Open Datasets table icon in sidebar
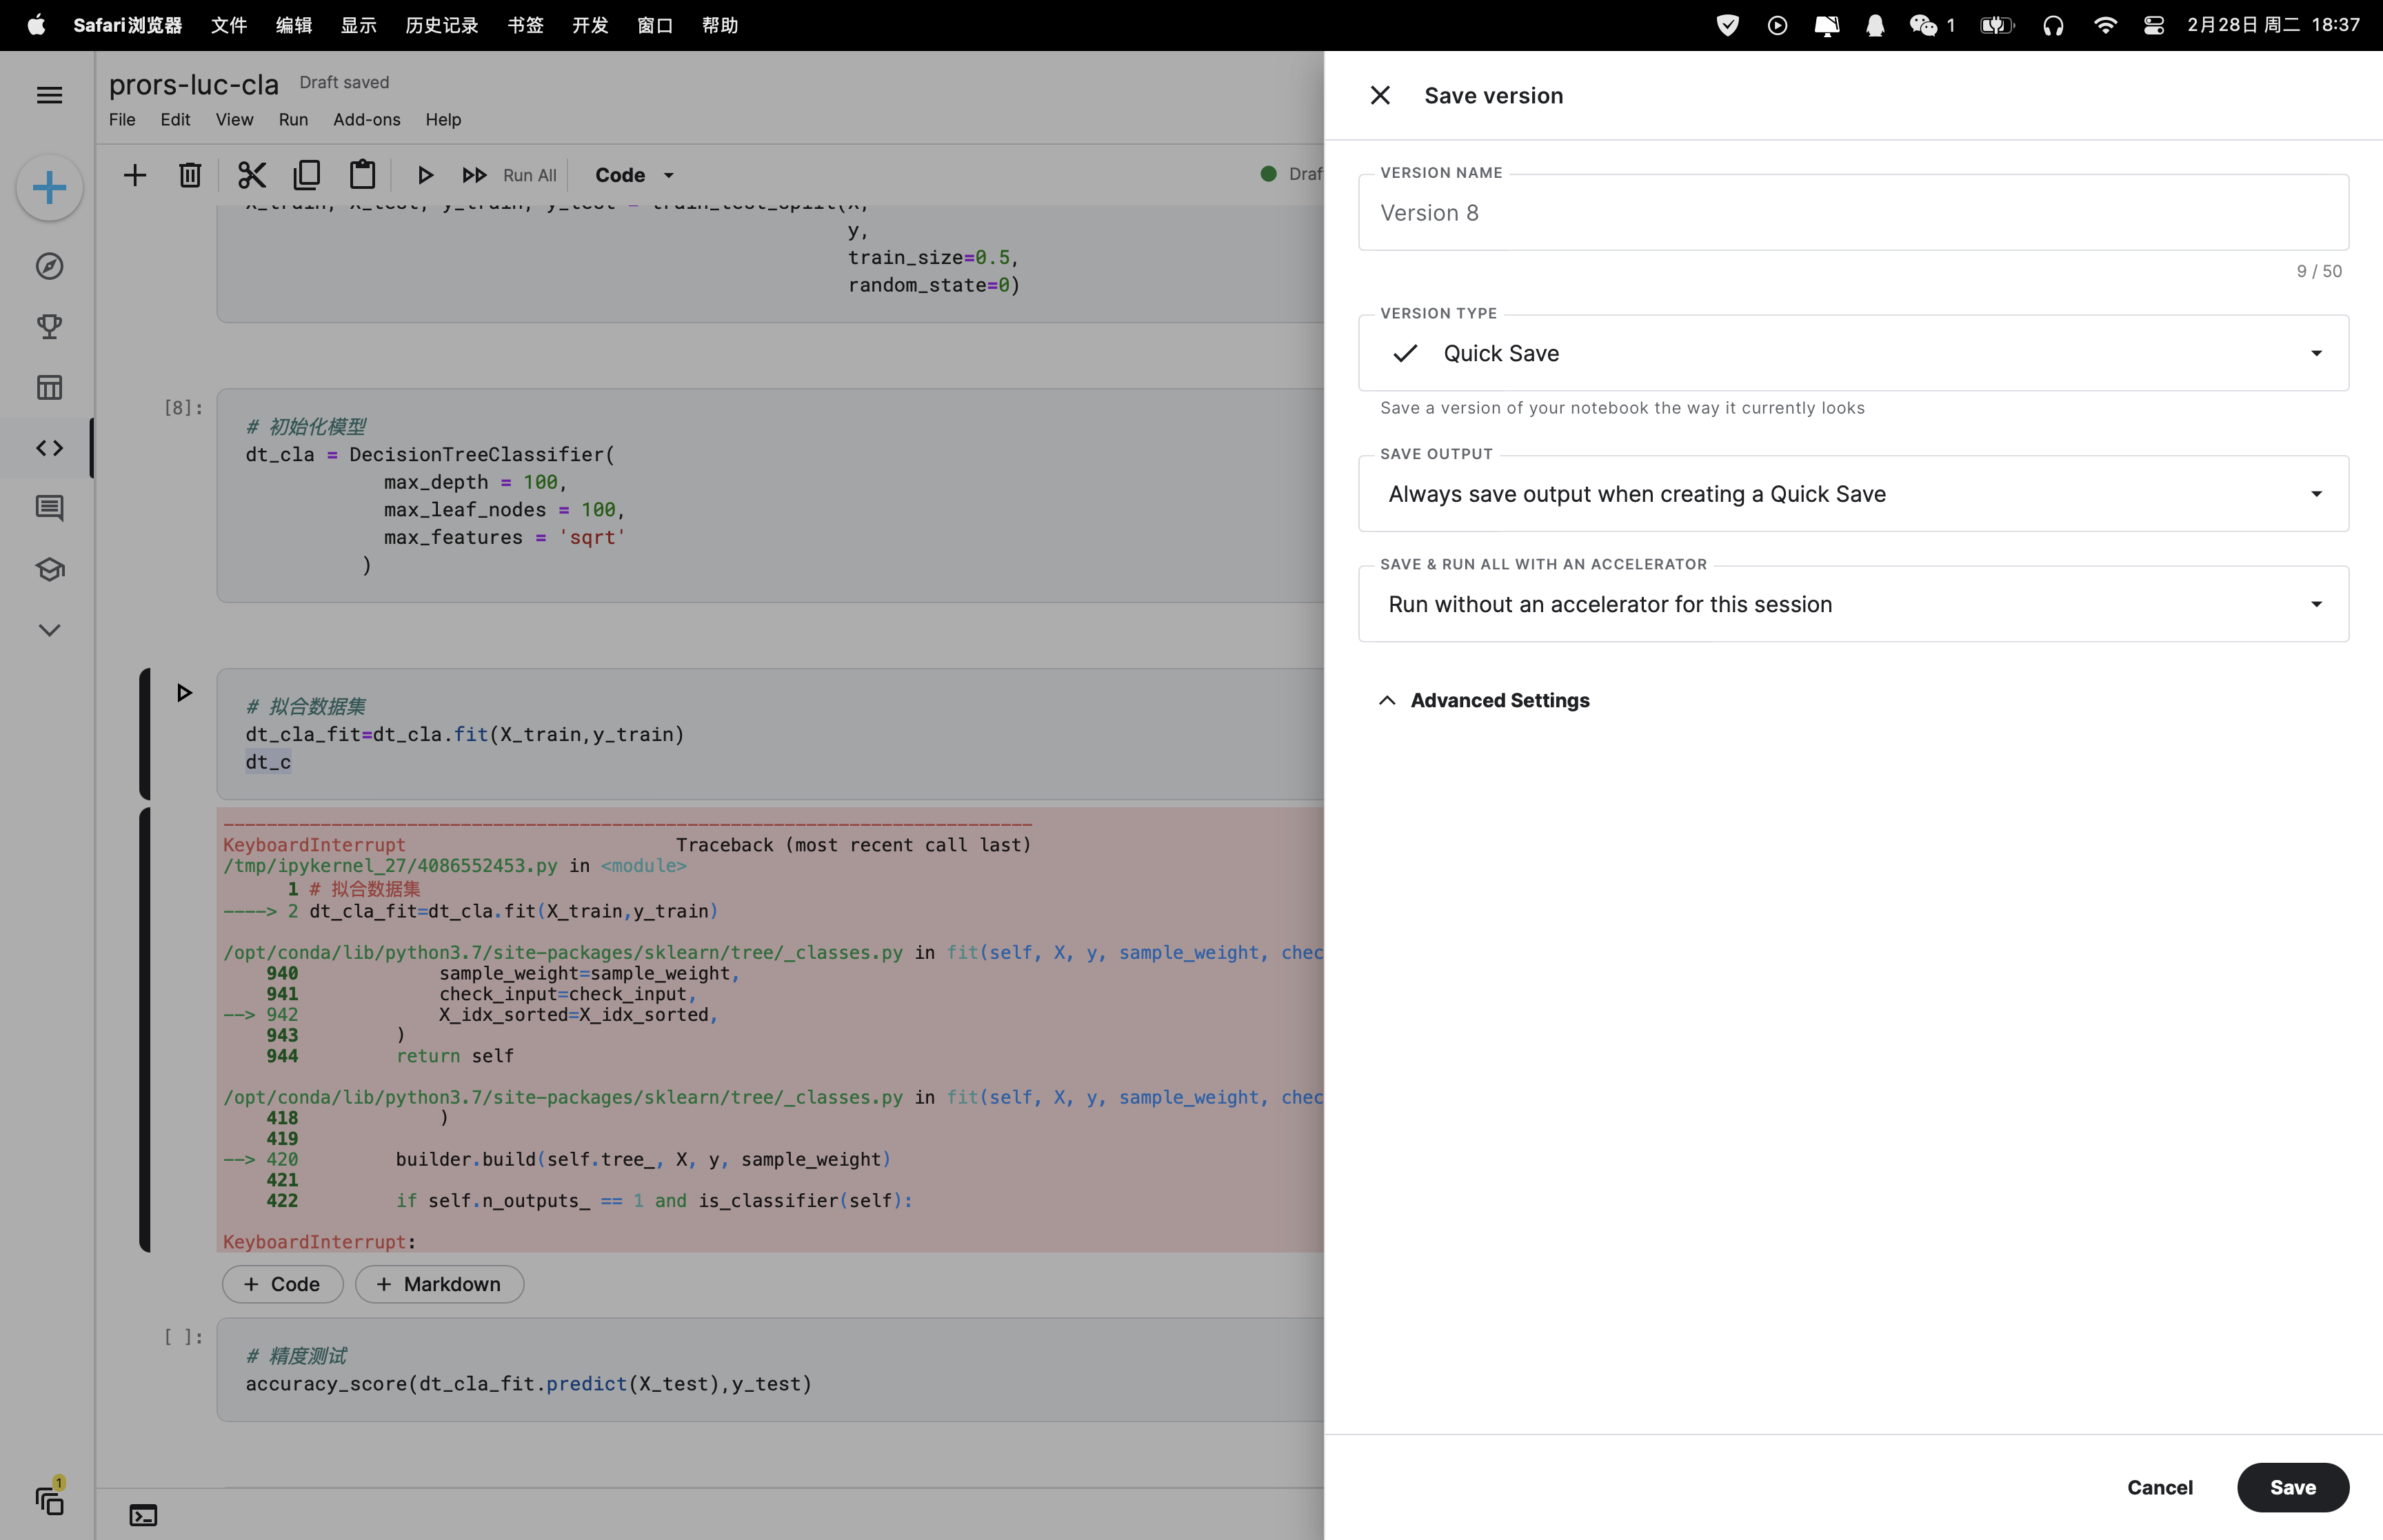2383x1540 pixels. (49, 387)
